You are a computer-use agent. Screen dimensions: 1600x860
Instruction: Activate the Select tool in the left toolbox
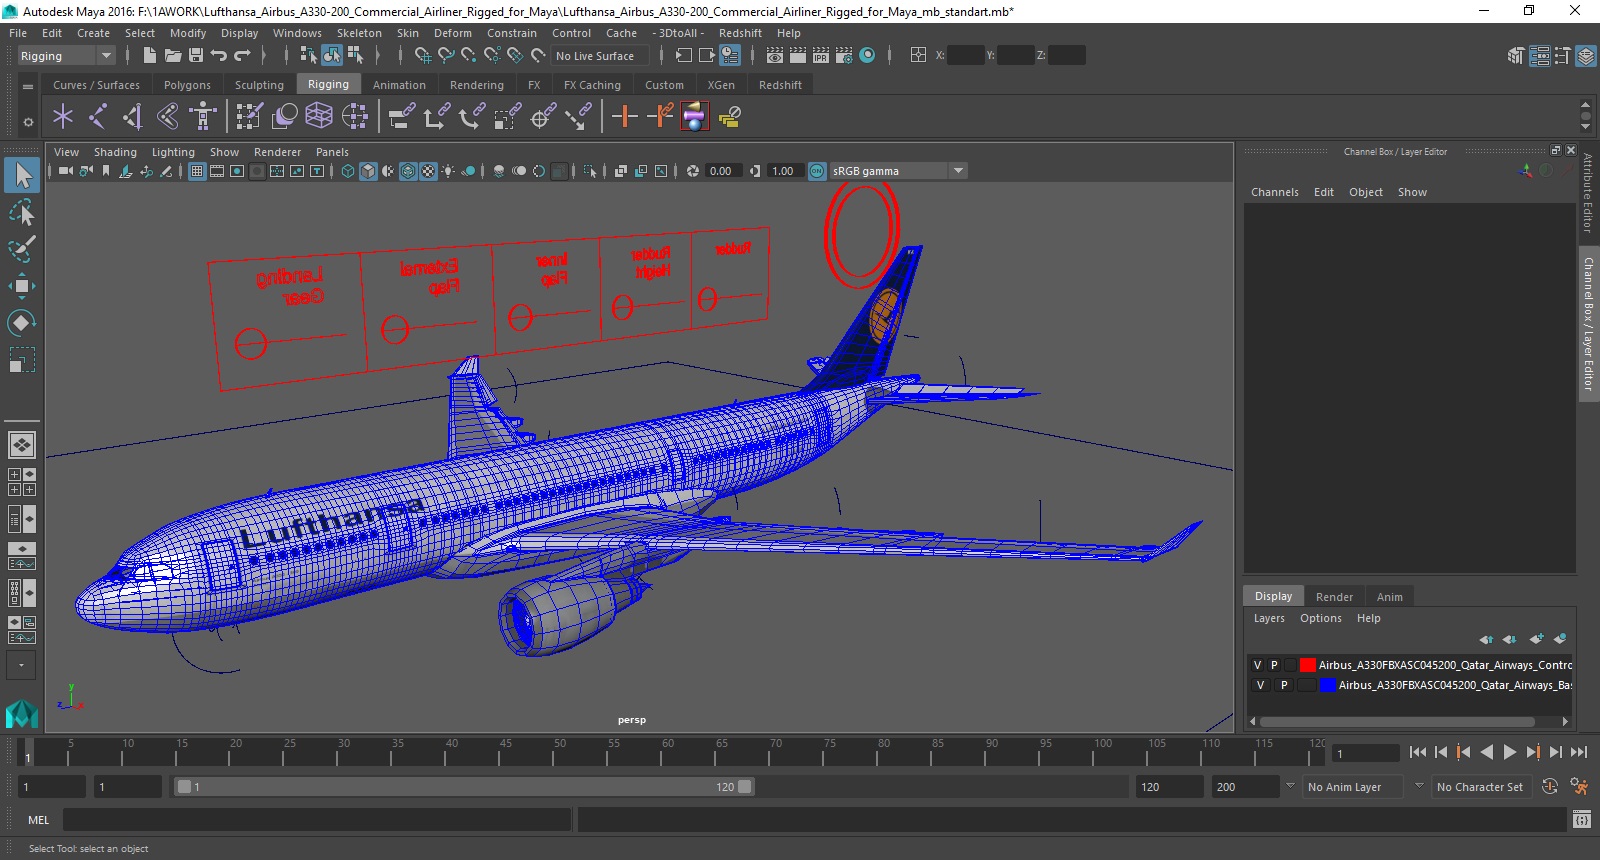[x=22, y=176]
